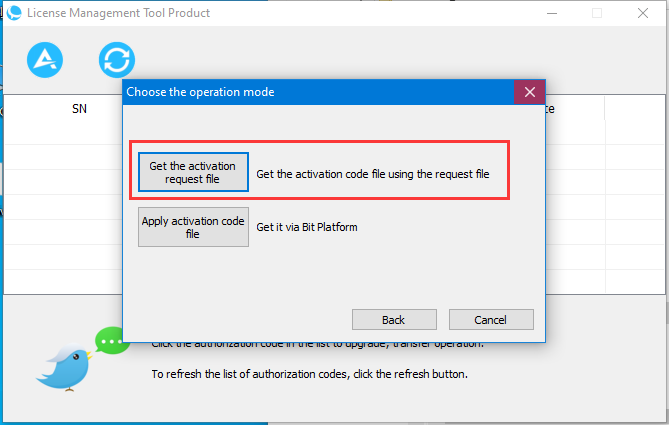This screenshot has width=669, height=425.
Task: Click the blue bird mascot
Action: 65,368
